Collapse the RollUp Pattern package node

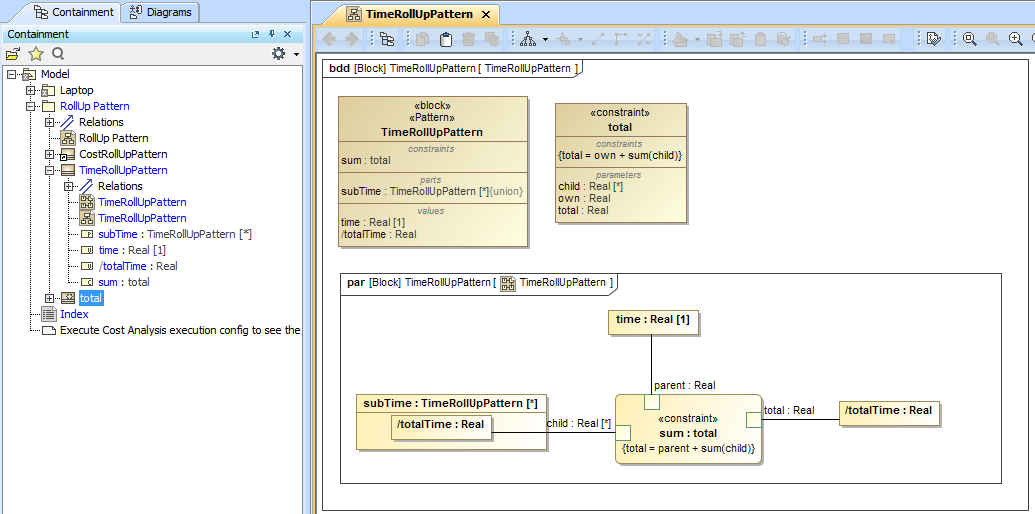click(x=31, y=106)
